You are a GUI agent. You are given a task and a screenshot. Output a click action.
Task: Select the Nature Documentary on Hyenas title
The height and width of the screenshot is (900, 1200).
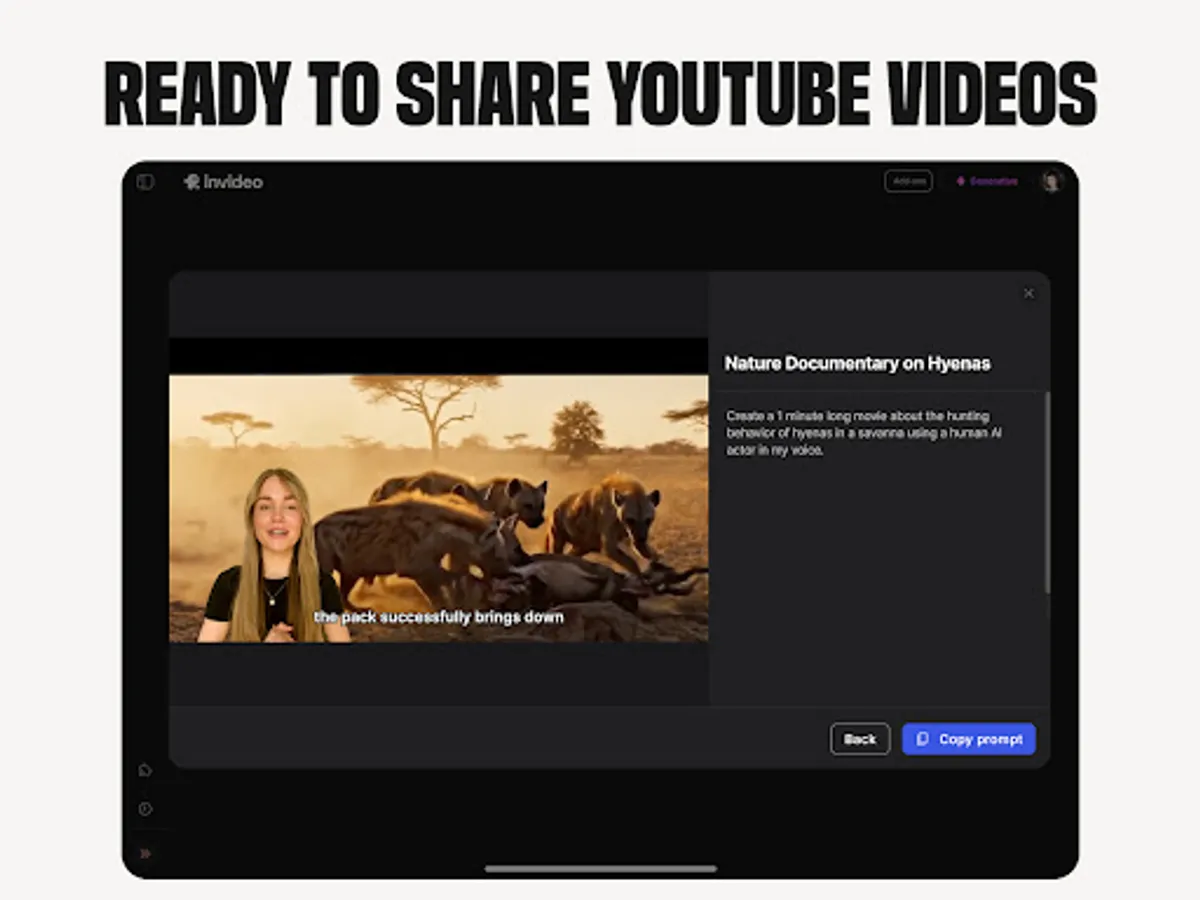(856, 364)
